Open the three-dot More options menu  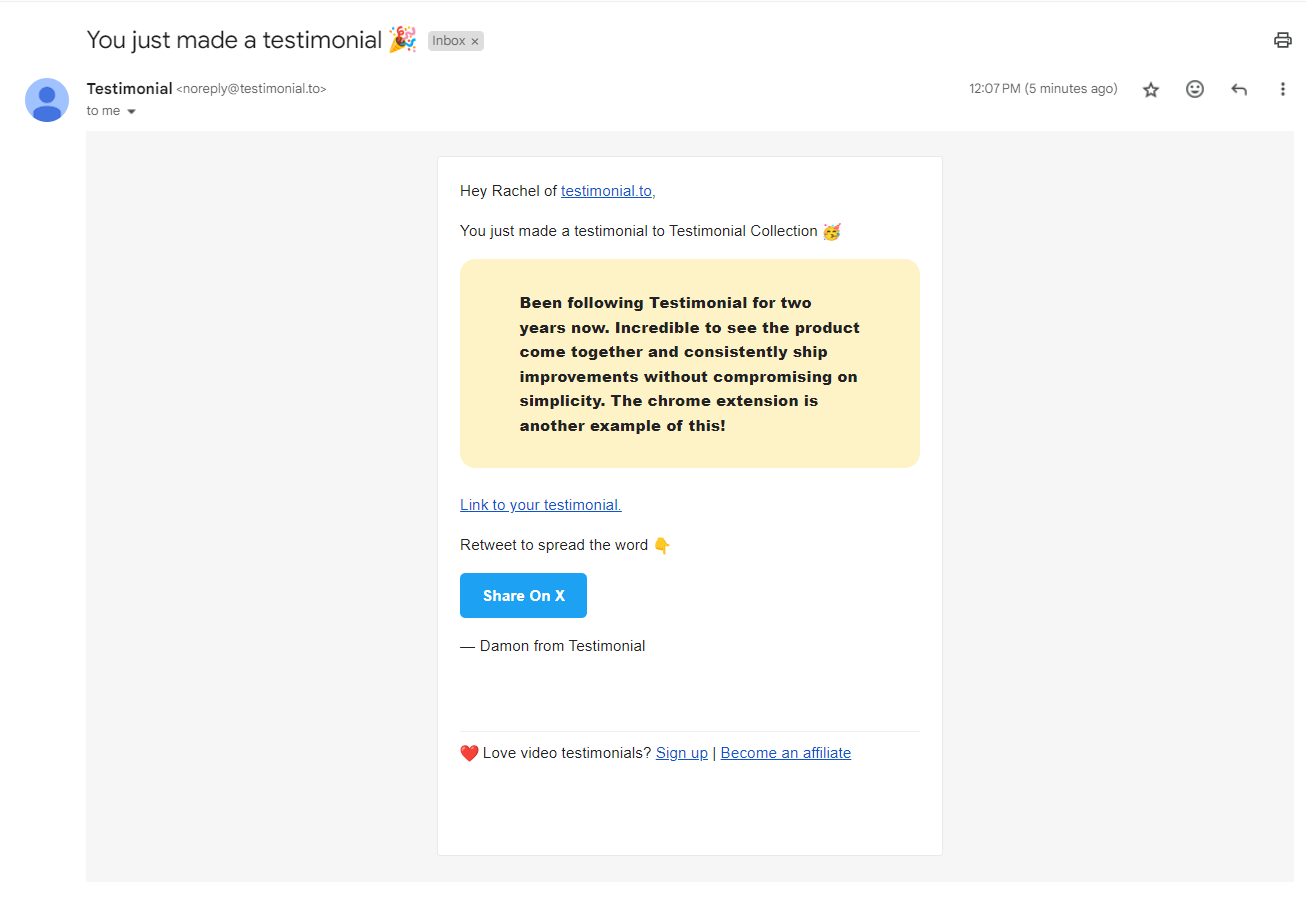(1283, 89)
